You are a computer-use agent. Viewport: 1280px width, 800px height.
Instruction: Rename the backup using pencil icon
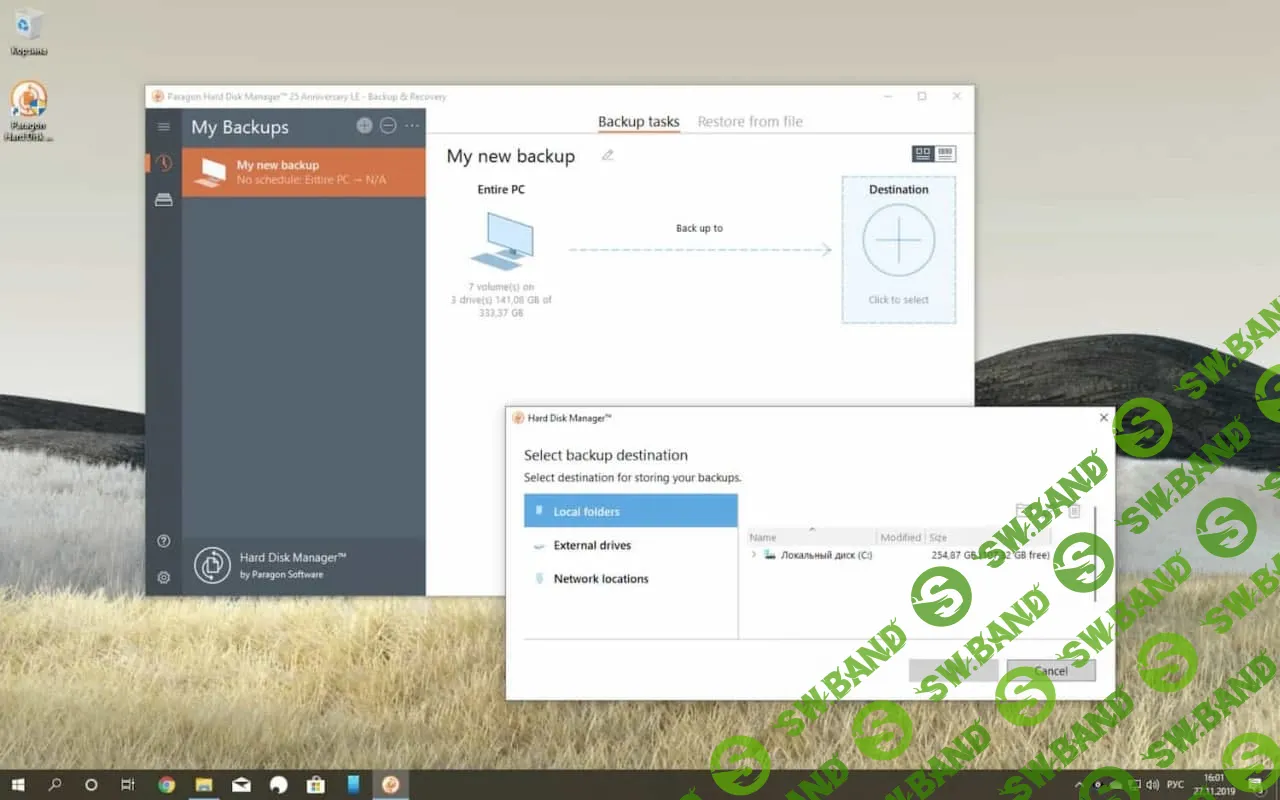[608, 156]
